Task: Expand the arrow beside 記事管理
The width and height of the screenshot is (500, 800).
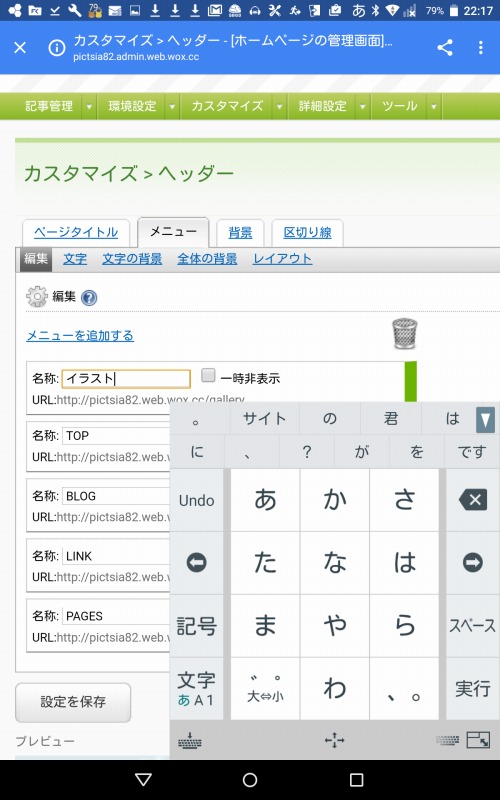Action: (89, 106)
